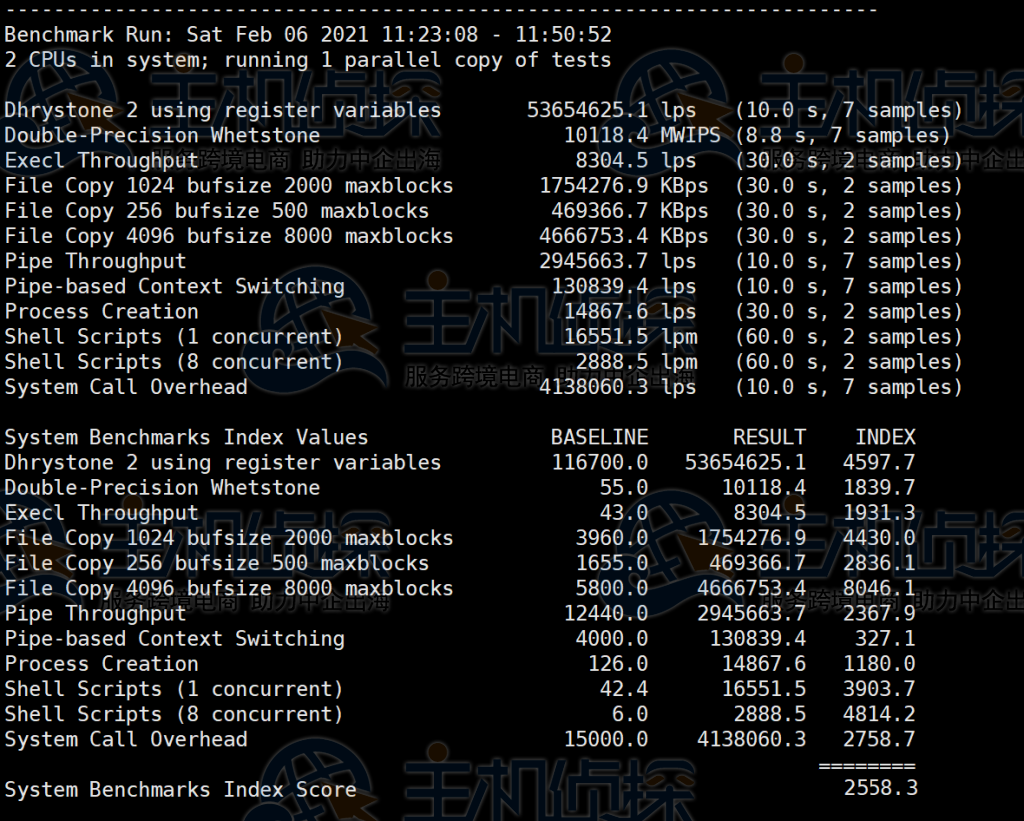This screenshot has height=821, width=1024.
Task: Select Shell Scripts 1 concurrent baseline 42.4
Action: tap(624, 689)
